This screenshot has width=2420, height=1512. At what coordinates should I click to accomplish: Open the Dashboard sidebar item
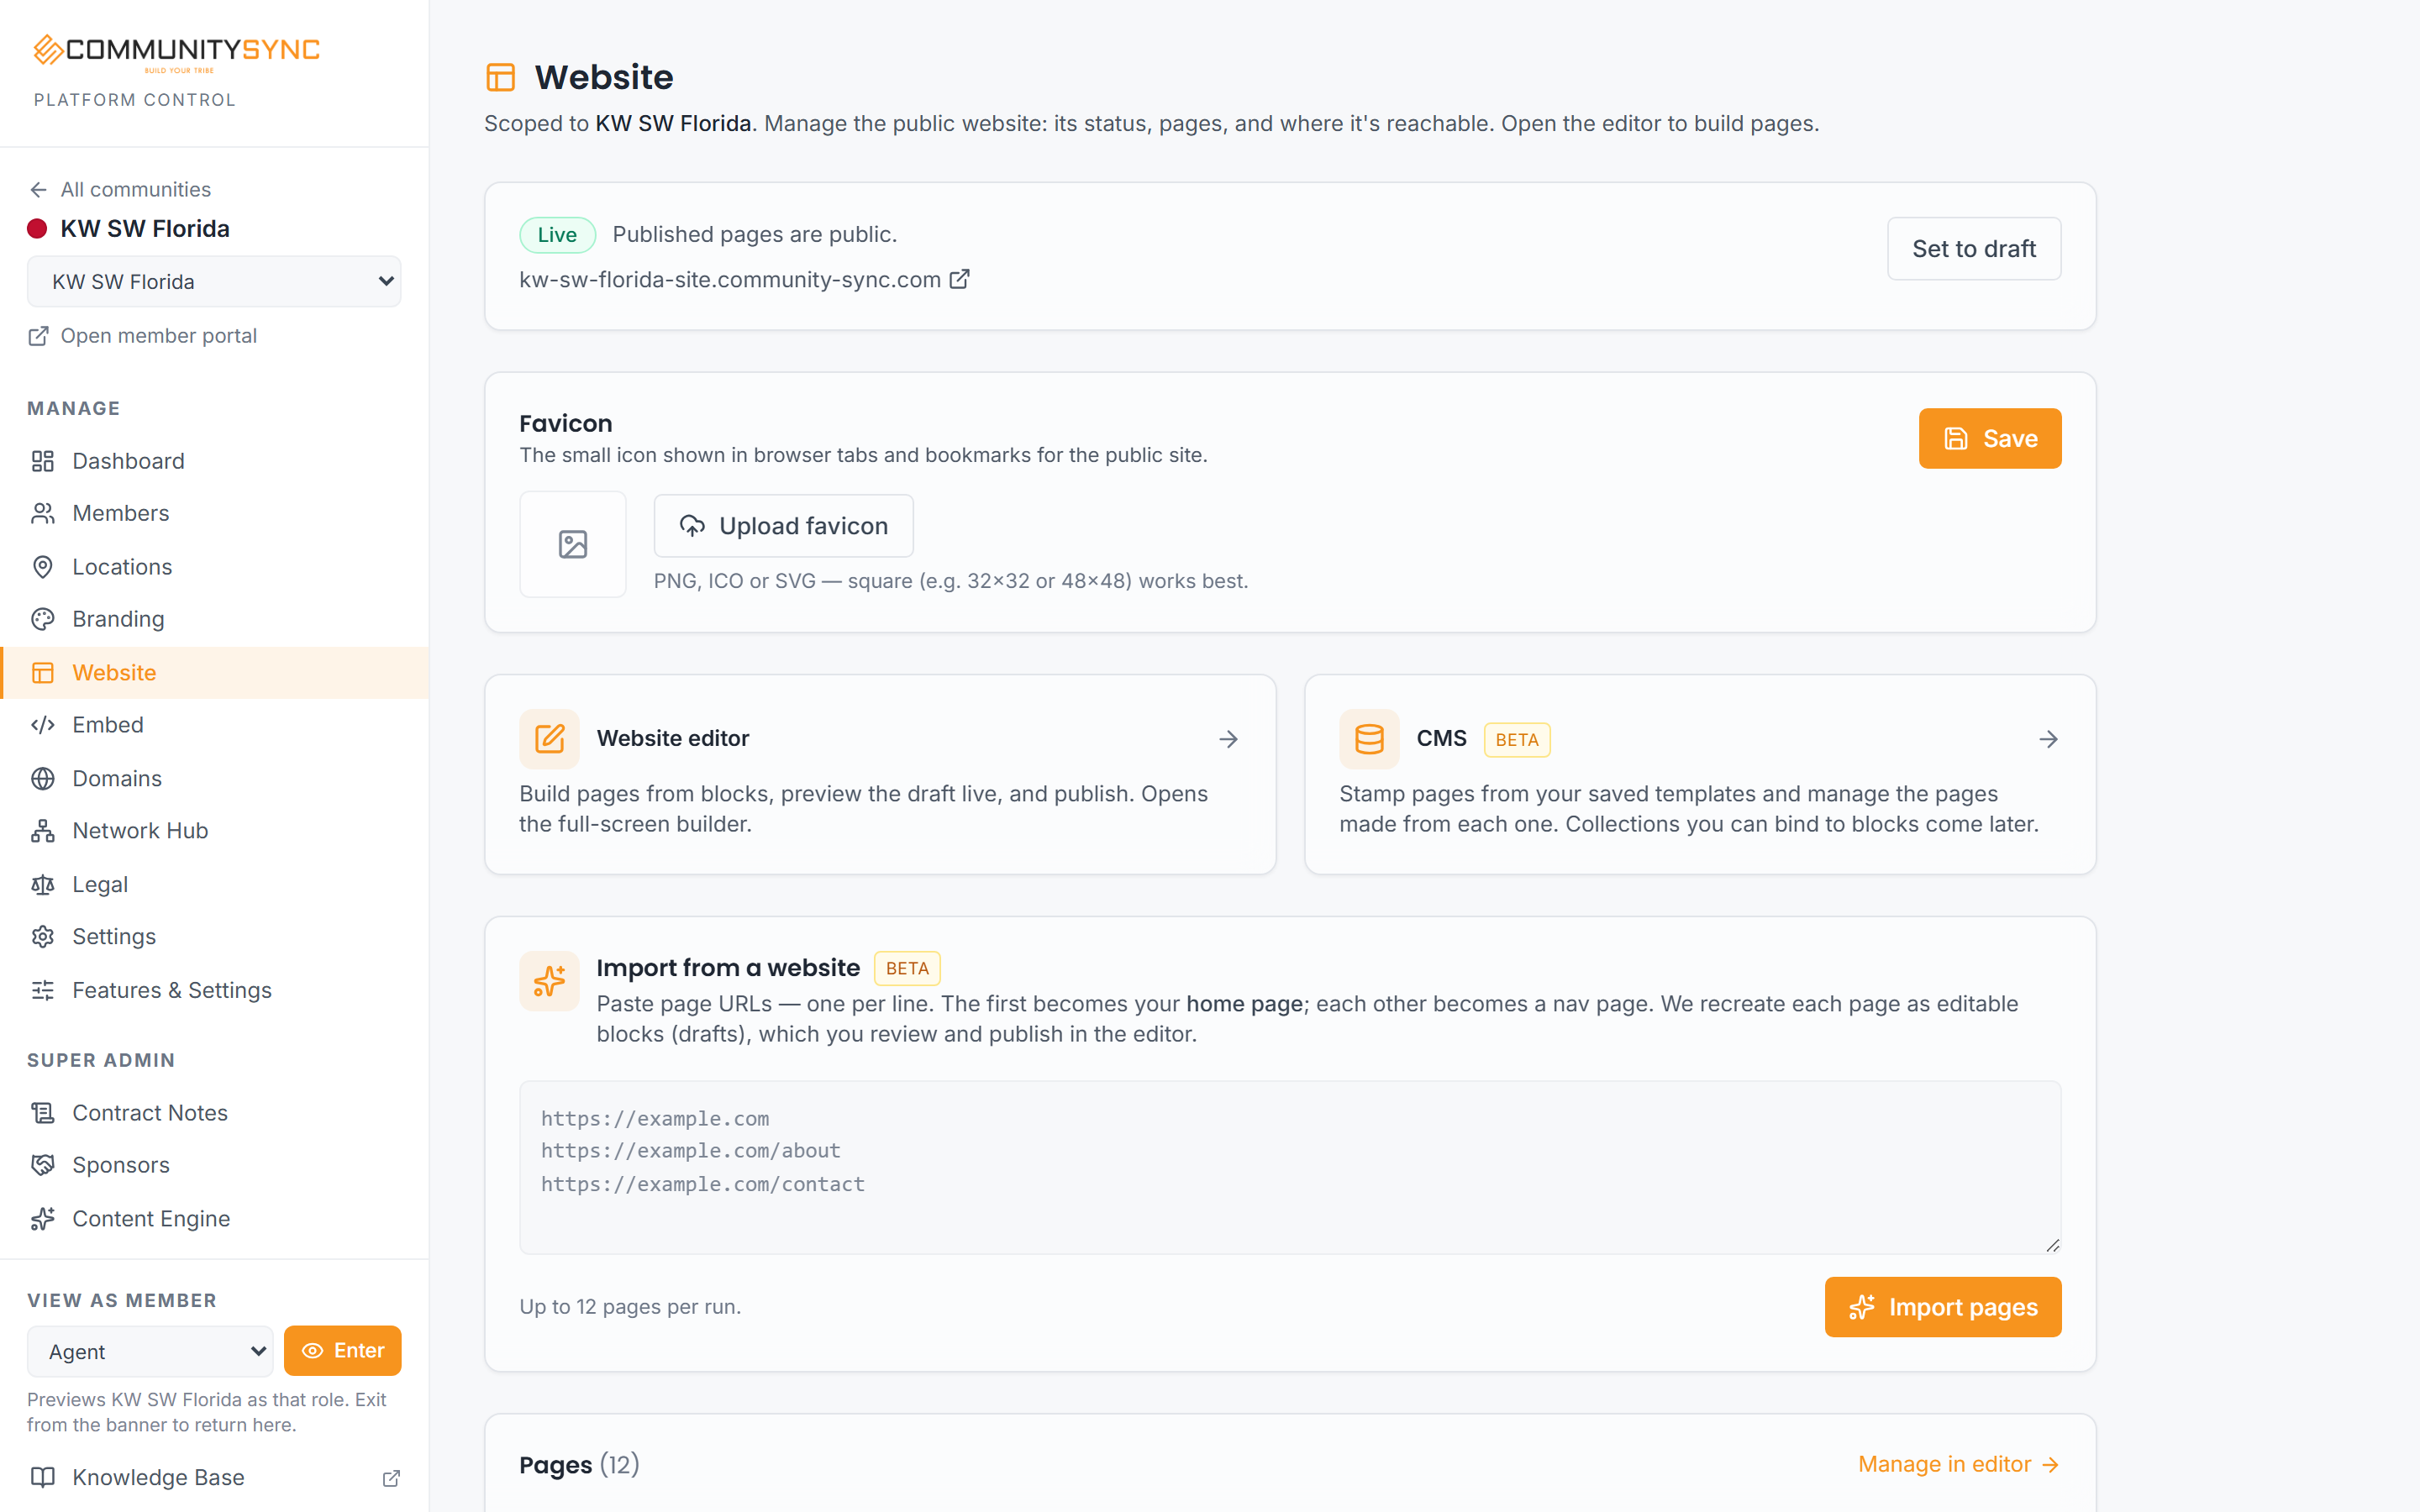coord(214,461)
